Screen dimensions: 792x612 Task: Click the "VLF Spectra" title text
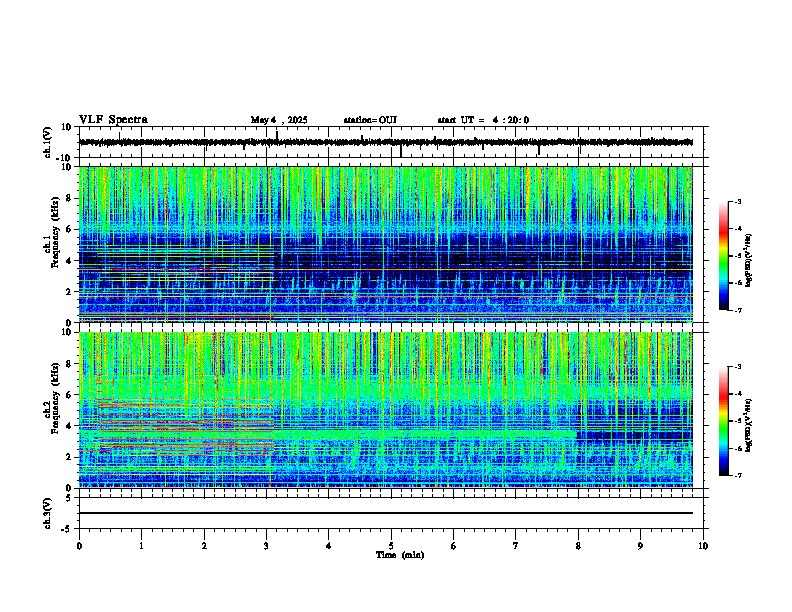(x=113, y=120)
